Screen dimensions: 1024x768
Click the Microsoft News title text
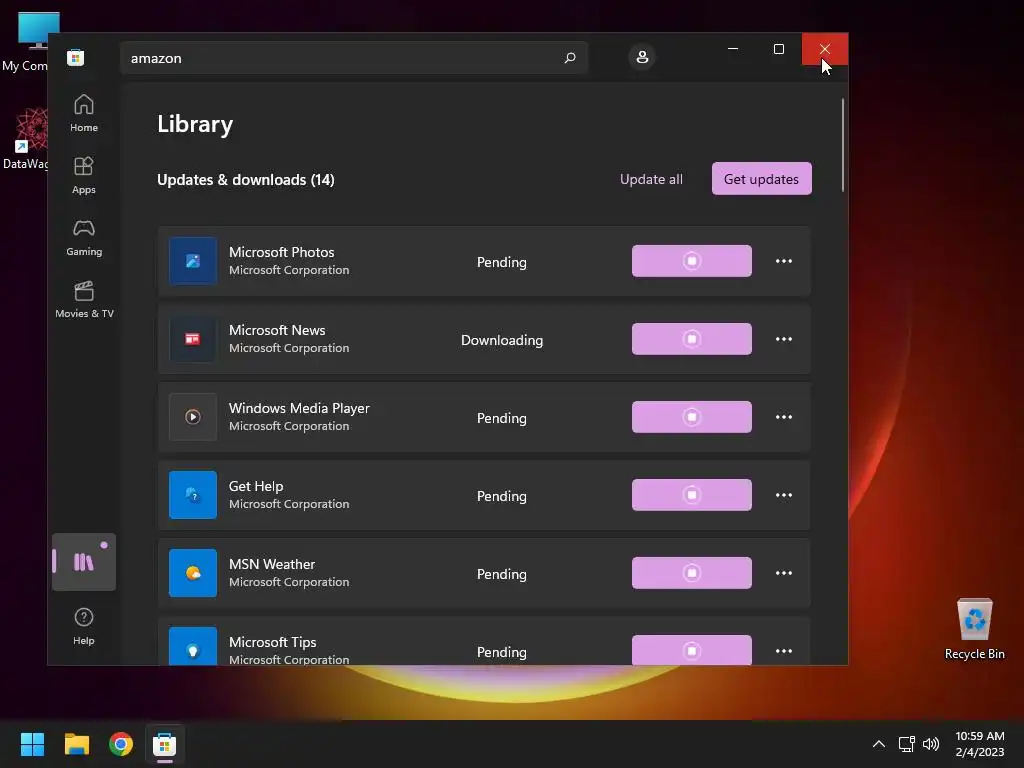[277, 330]
